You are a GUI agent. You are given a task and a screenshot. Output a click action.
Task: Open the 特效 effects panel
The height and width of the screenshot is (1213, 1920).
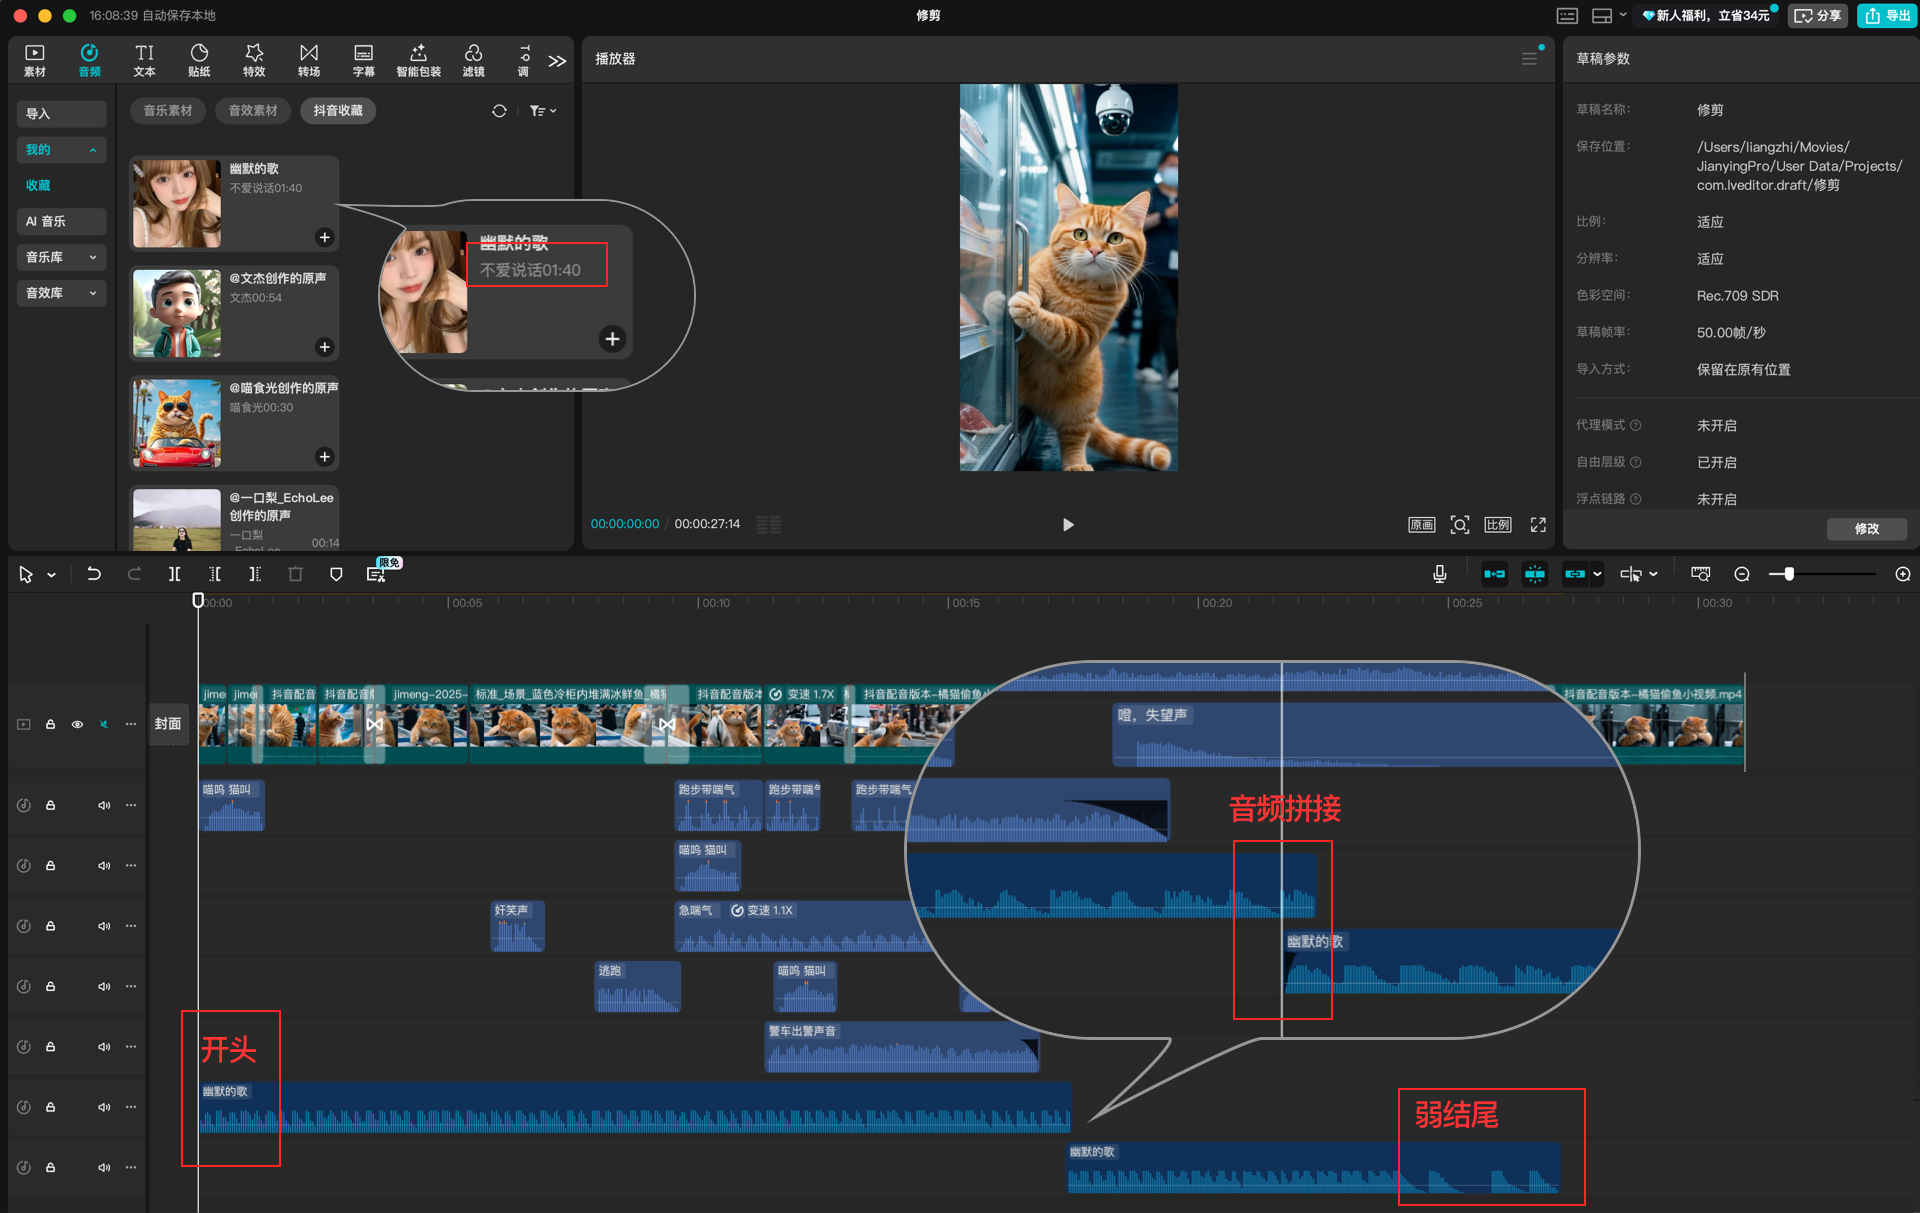(x=254, y=60)
